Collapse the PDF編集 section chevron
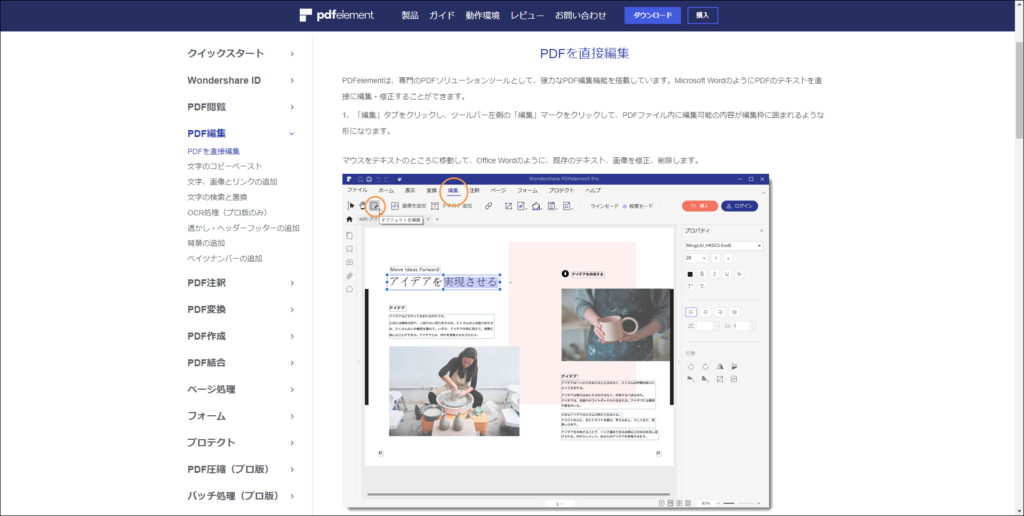This screenshot has height=516, width=1024. point(292,134)
